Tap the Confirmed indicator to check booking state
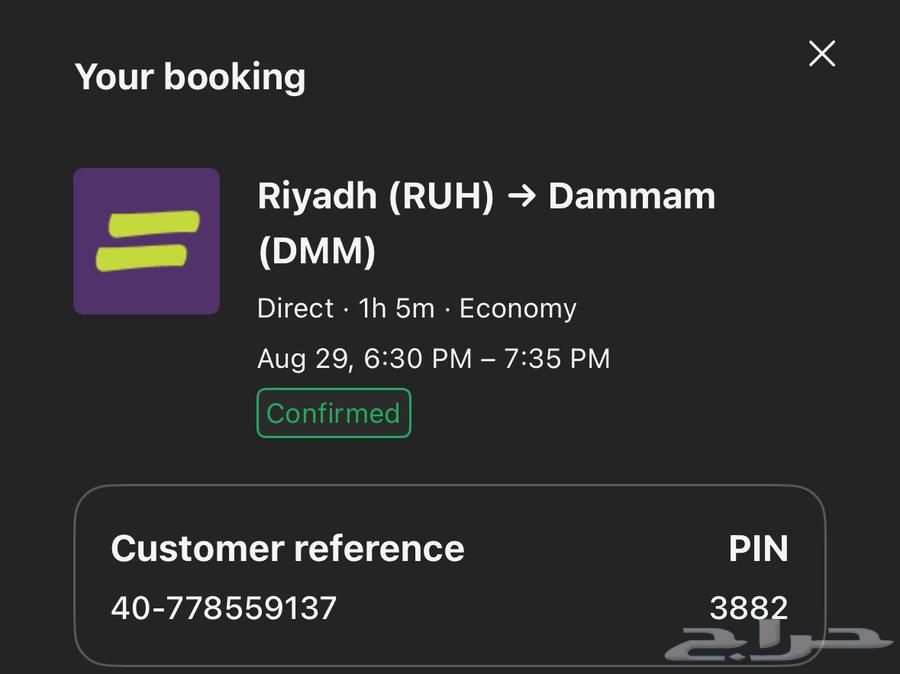This screenshot has height=674, width=900. pyautogui.click(x=333, y=412)
